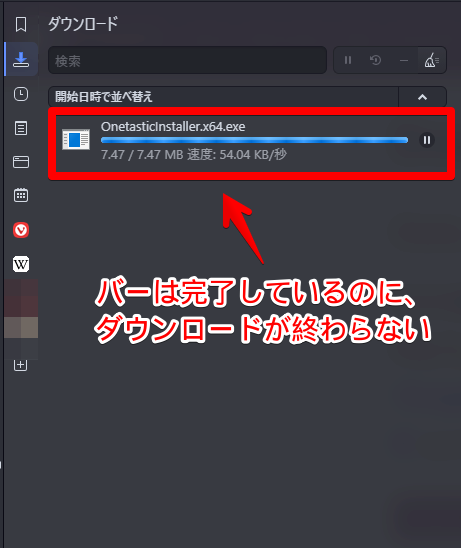Open the History panel clock icon
The width and height of the screenshot is (461, 548).
pos(21,94)
